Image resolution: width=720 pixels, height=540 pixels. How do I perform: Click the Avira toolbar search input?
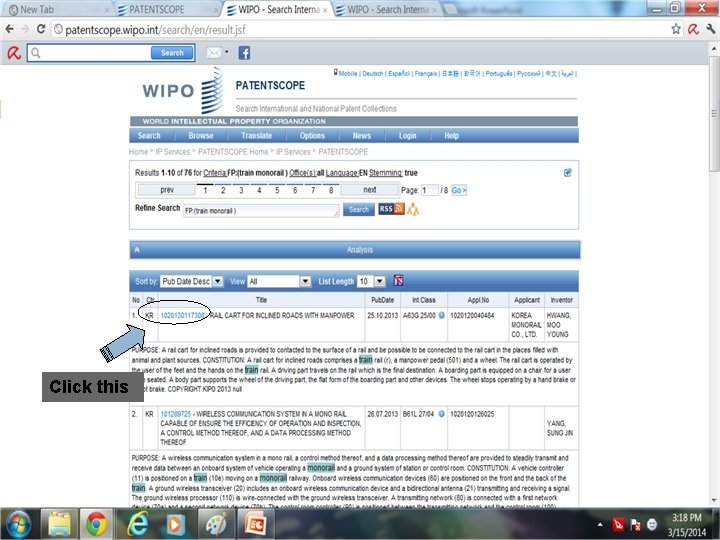pyautogui.click(x=90, y=53)
